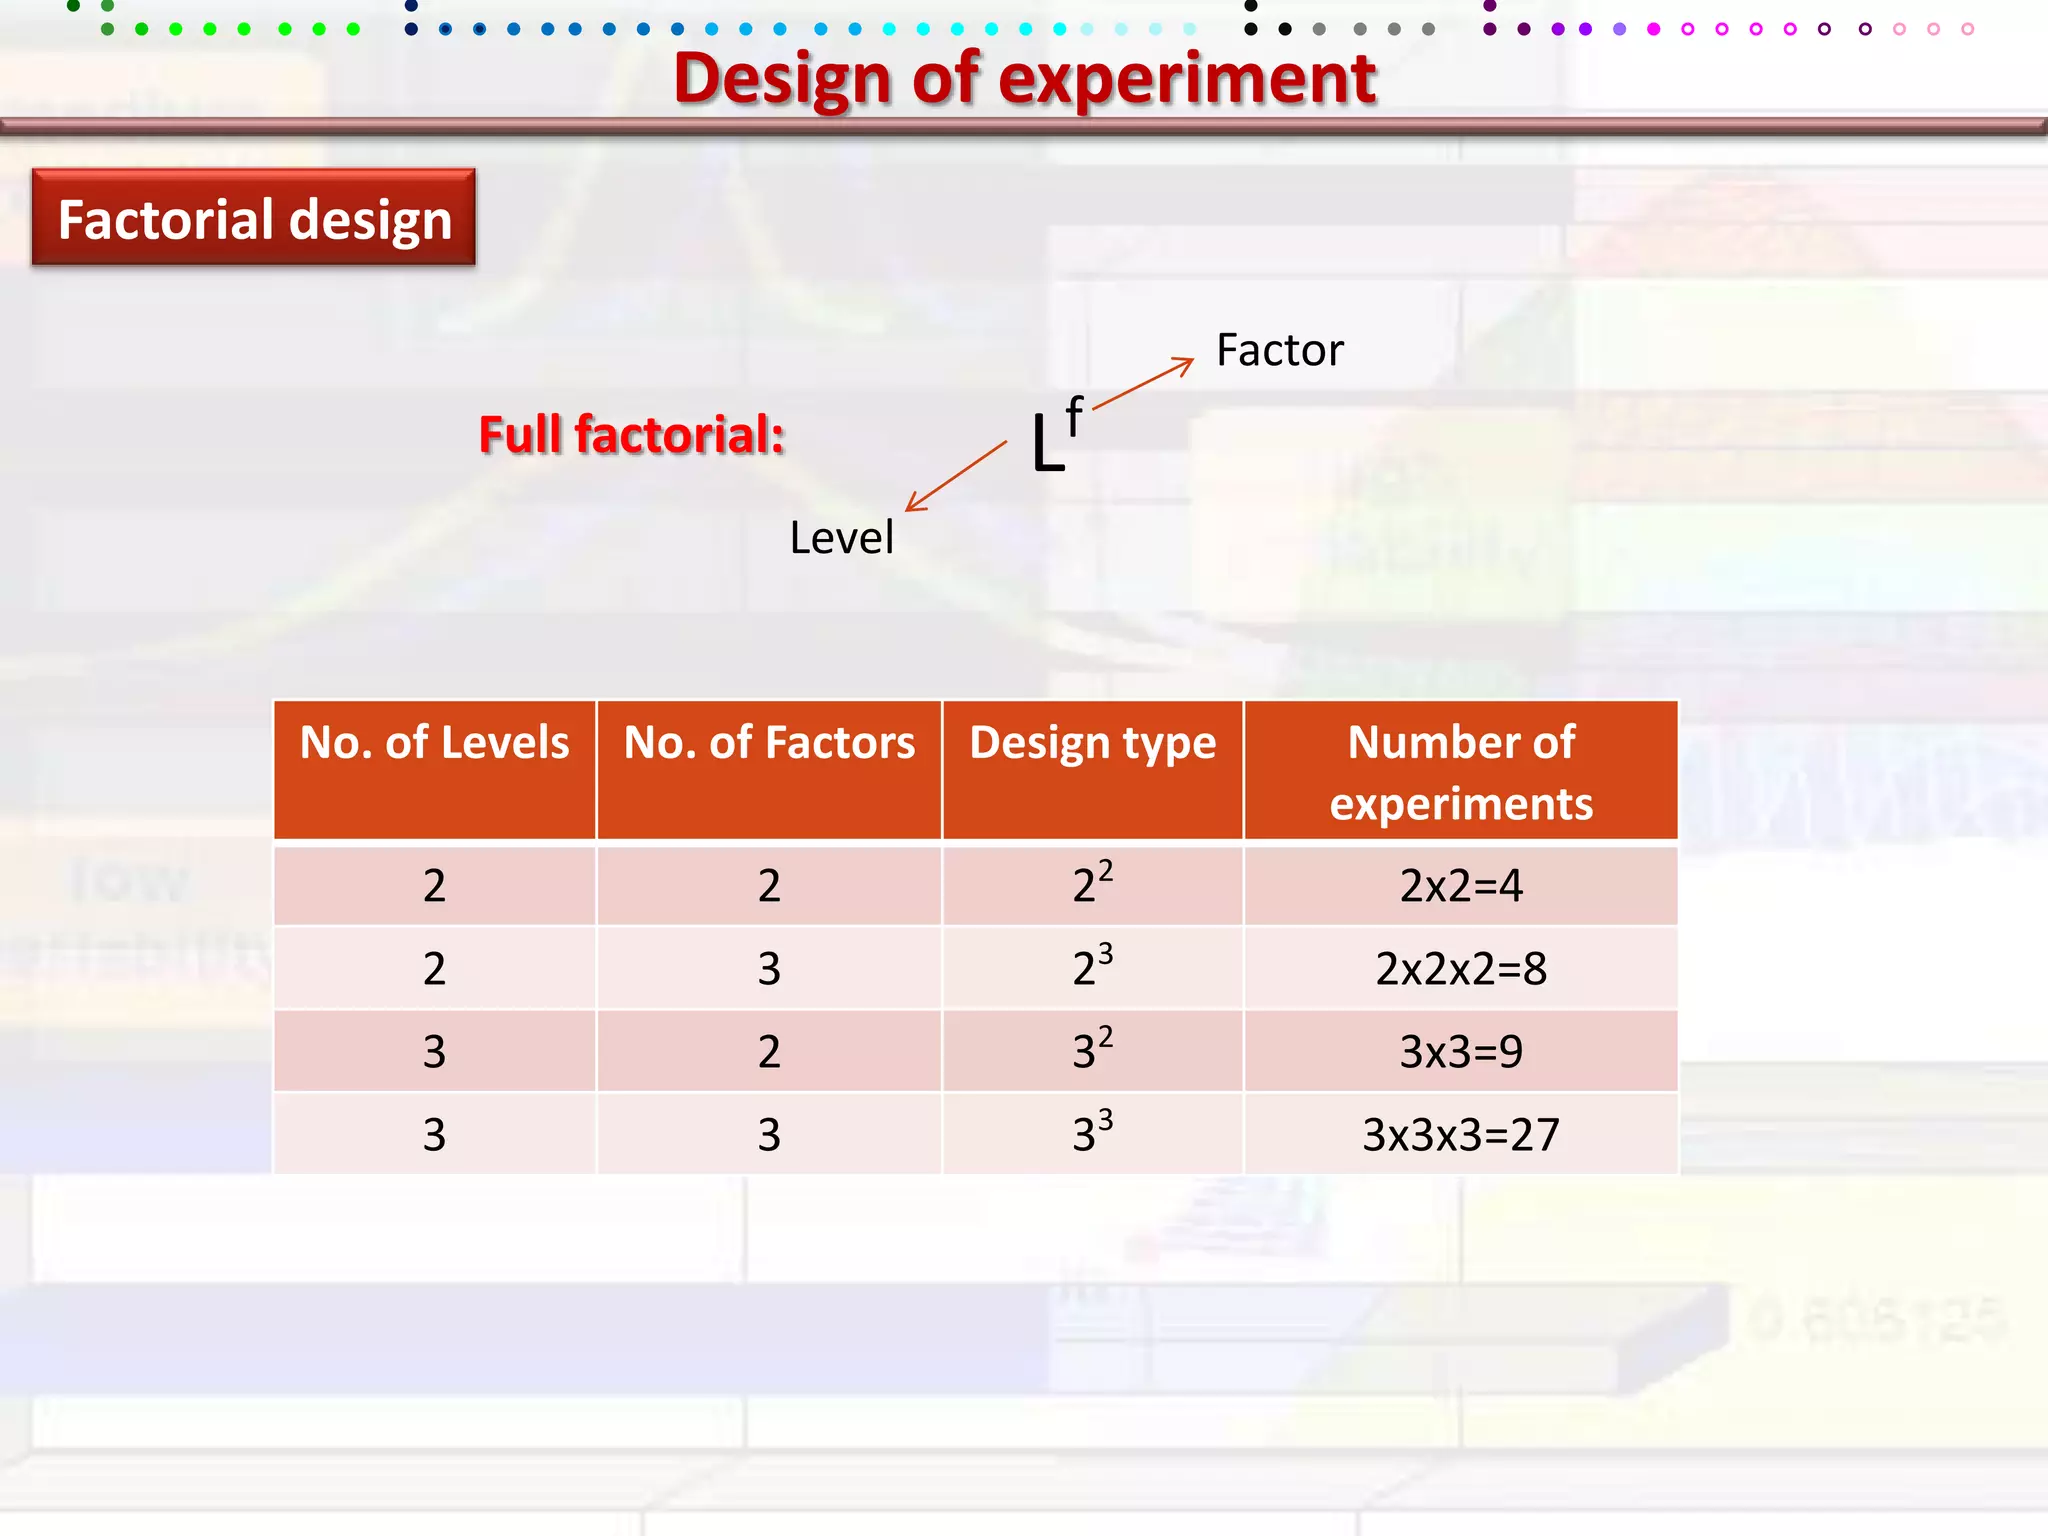Click the 'Design of experiment' slide title

coord(1024,78)
